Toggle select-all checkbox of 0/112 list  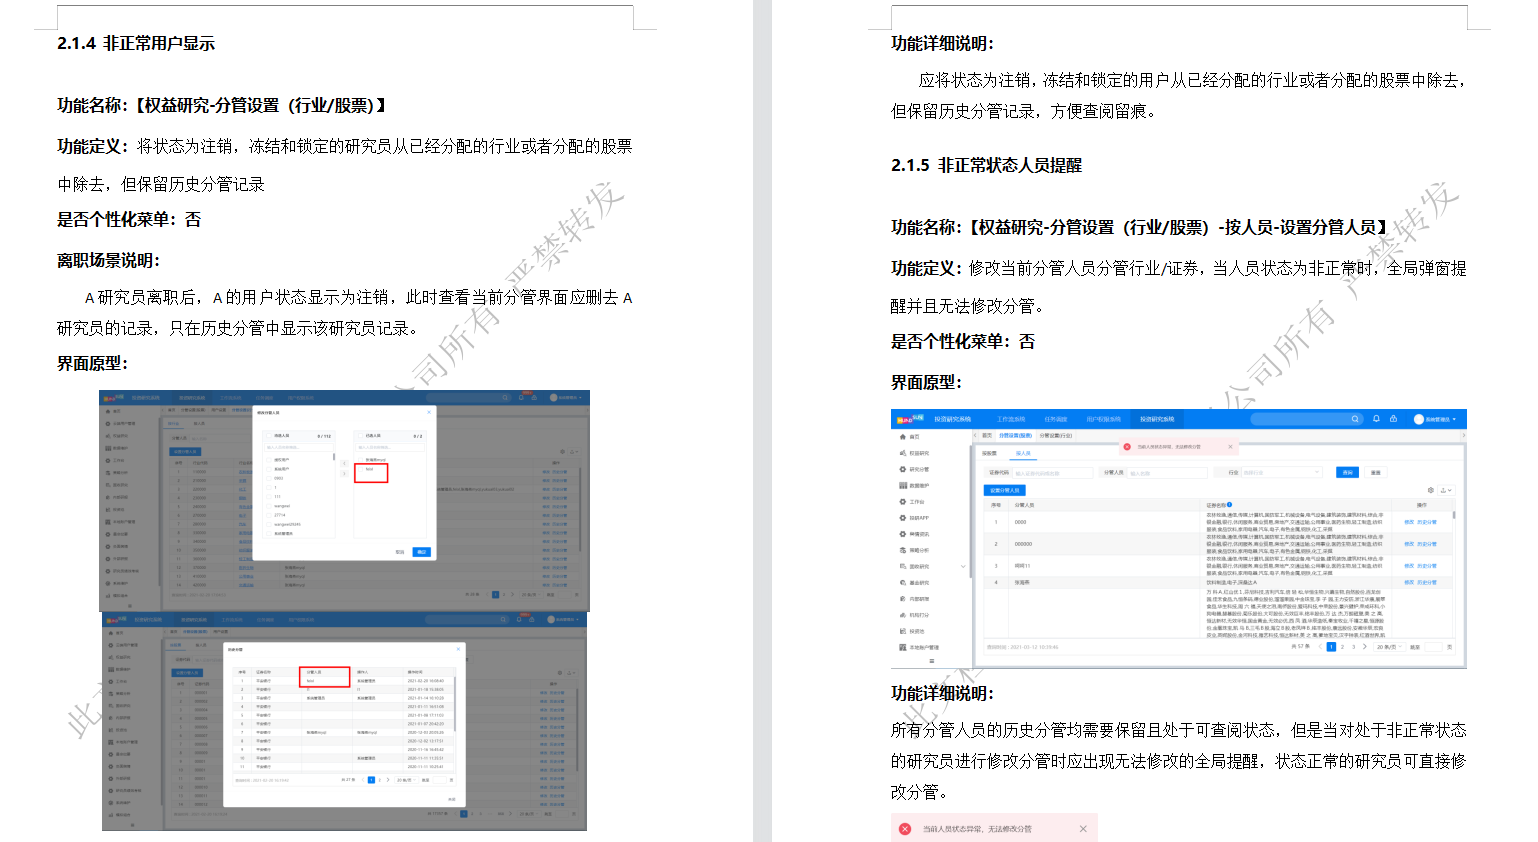tap(269, 436)
